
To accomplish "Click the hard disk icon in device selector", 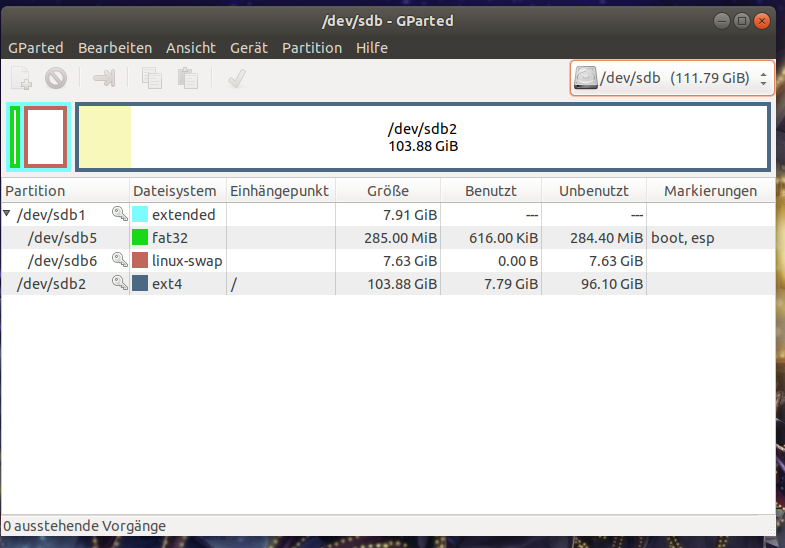I will 586,78.
